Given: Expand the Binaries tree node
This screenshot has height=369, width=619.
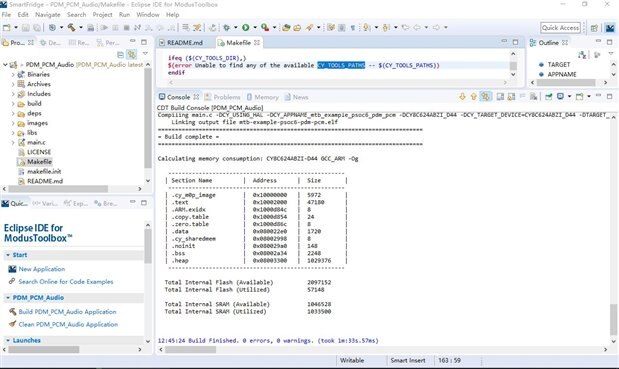Looking at the screenshot, I should point(13,74).
